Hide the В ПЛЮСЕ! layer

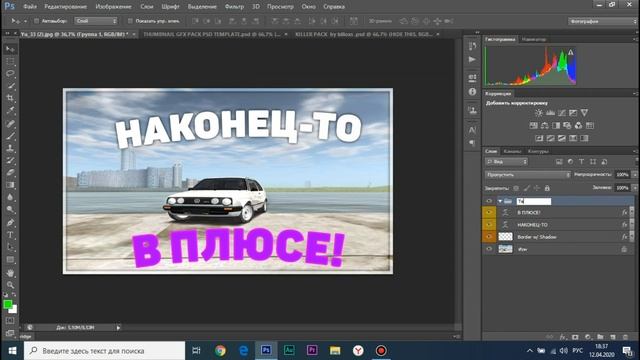[489, 212]
